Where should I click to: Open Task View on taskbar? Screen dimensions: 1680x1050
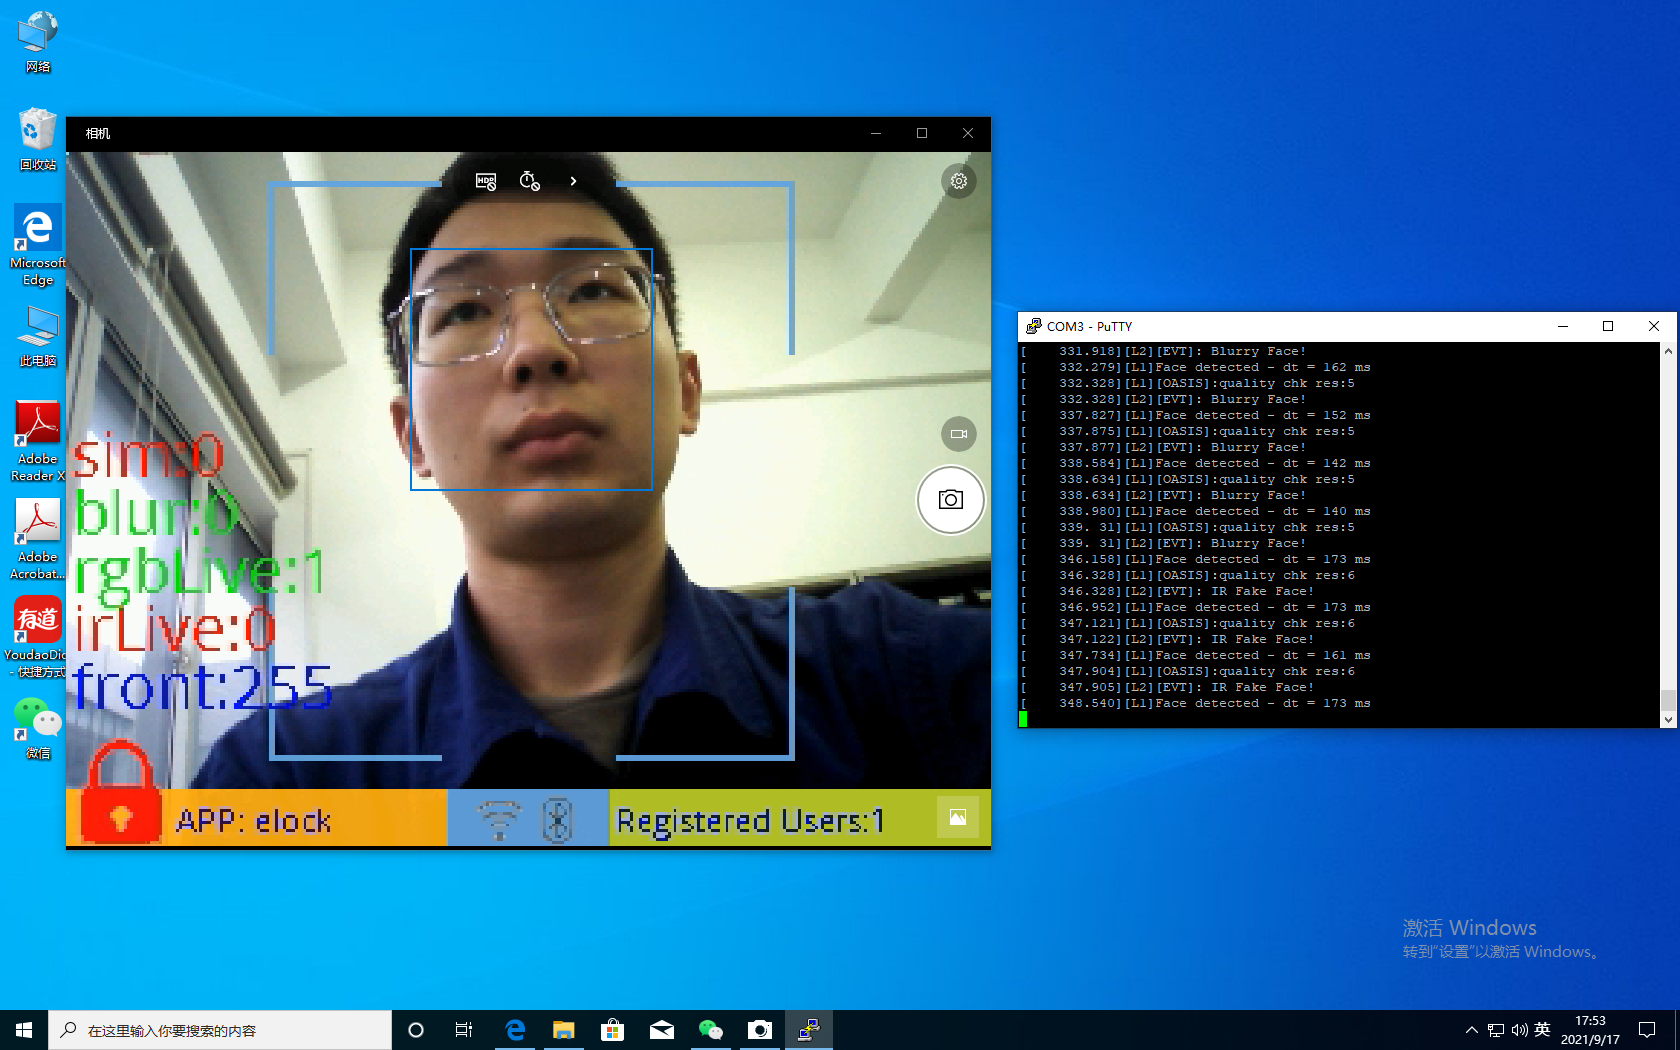point(464,1030)
